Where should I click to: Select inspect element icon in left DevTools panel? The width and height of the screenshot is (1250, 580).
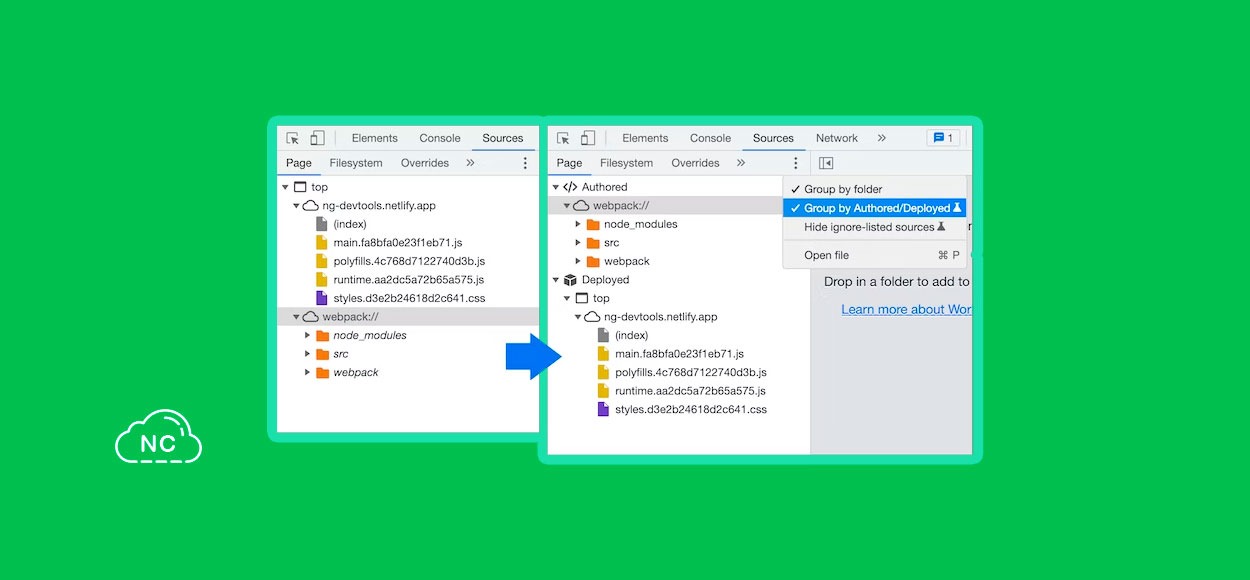(293, 139)
